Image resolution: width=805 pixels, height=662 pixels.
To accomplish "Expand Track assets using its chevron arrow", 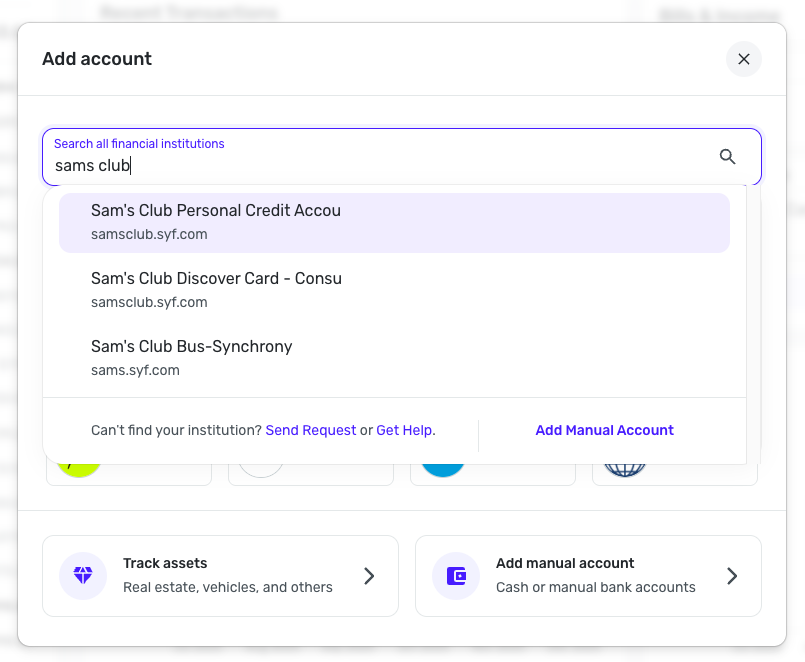I will pyautogui.click(x=369, y=576).
